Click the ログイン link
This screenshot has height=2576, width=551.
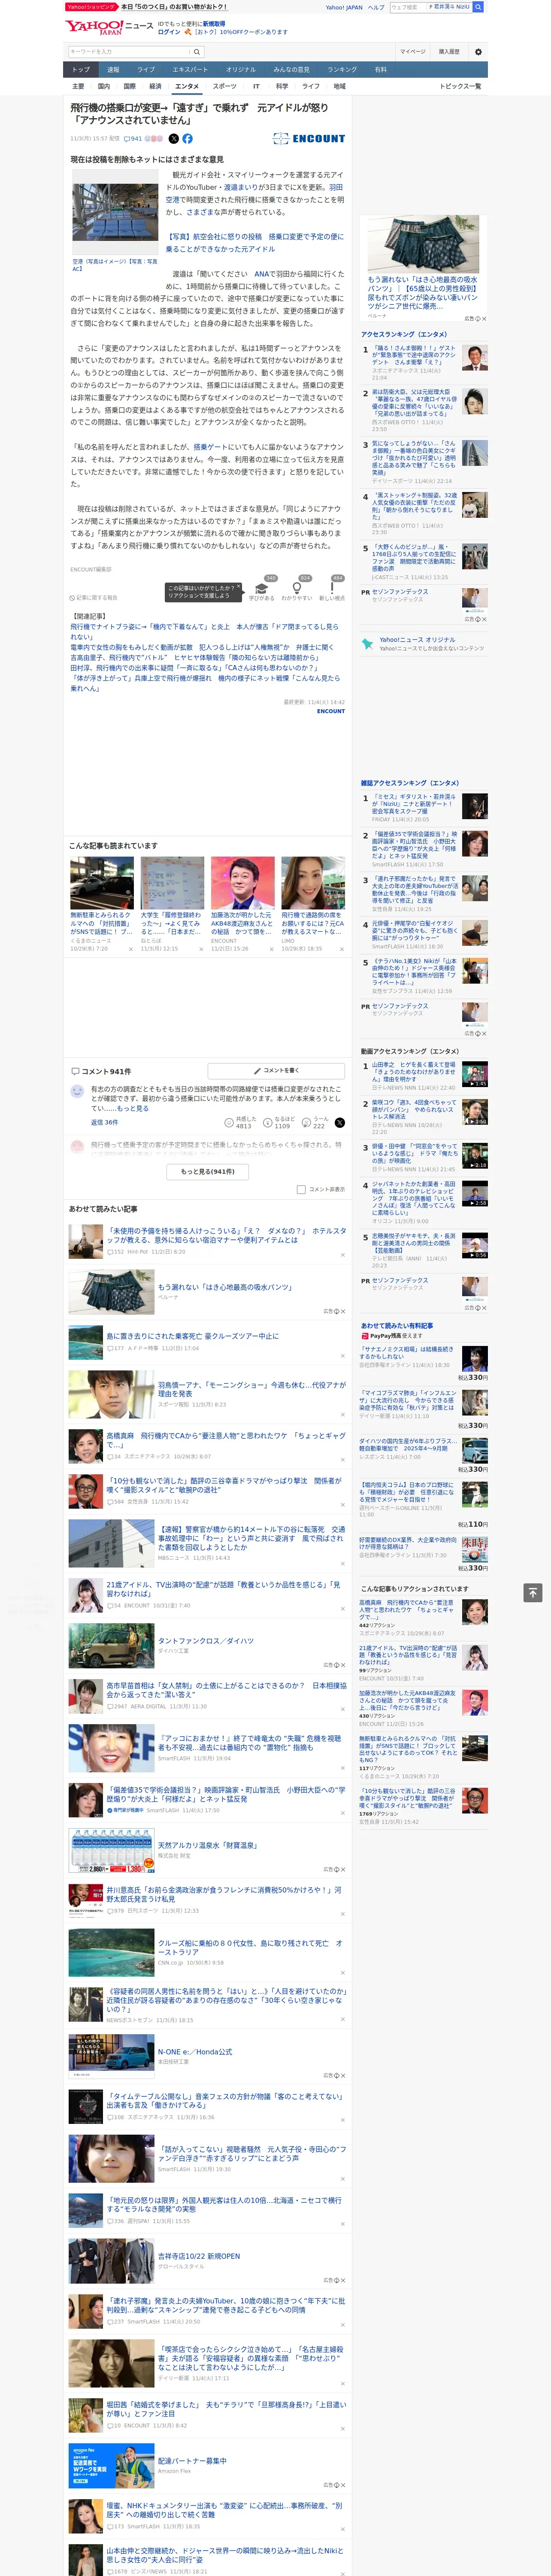tap(169, 32)
